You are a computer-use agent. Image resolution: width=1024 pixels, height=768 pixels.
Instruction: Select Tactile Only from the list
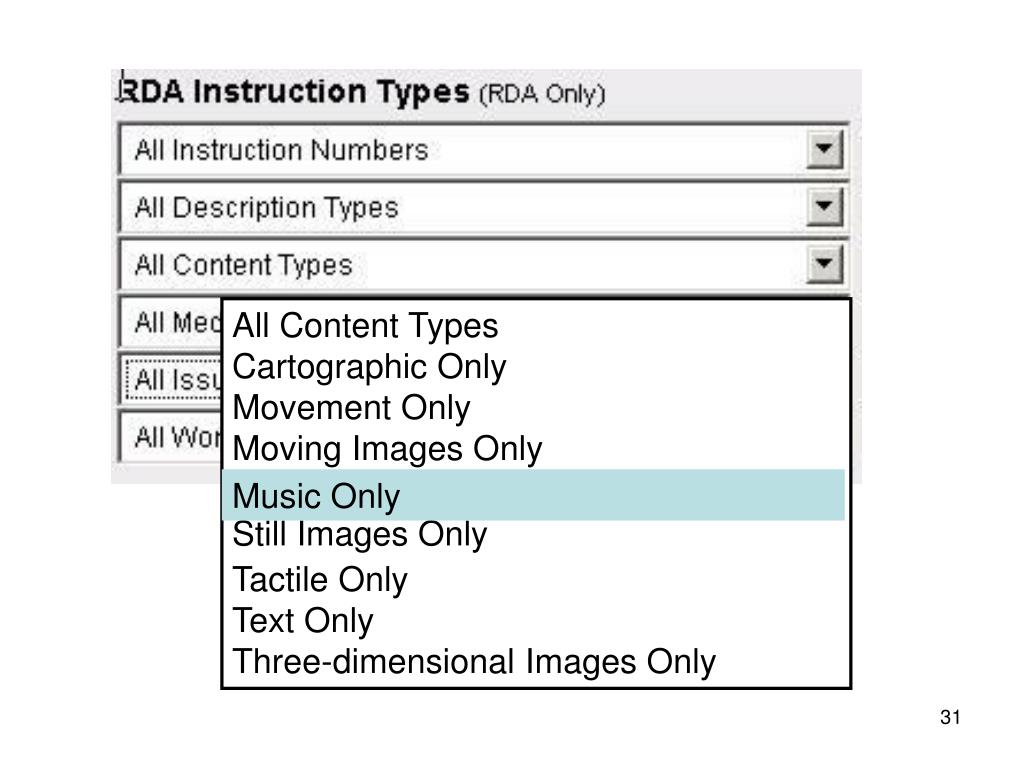pos(320,580)
